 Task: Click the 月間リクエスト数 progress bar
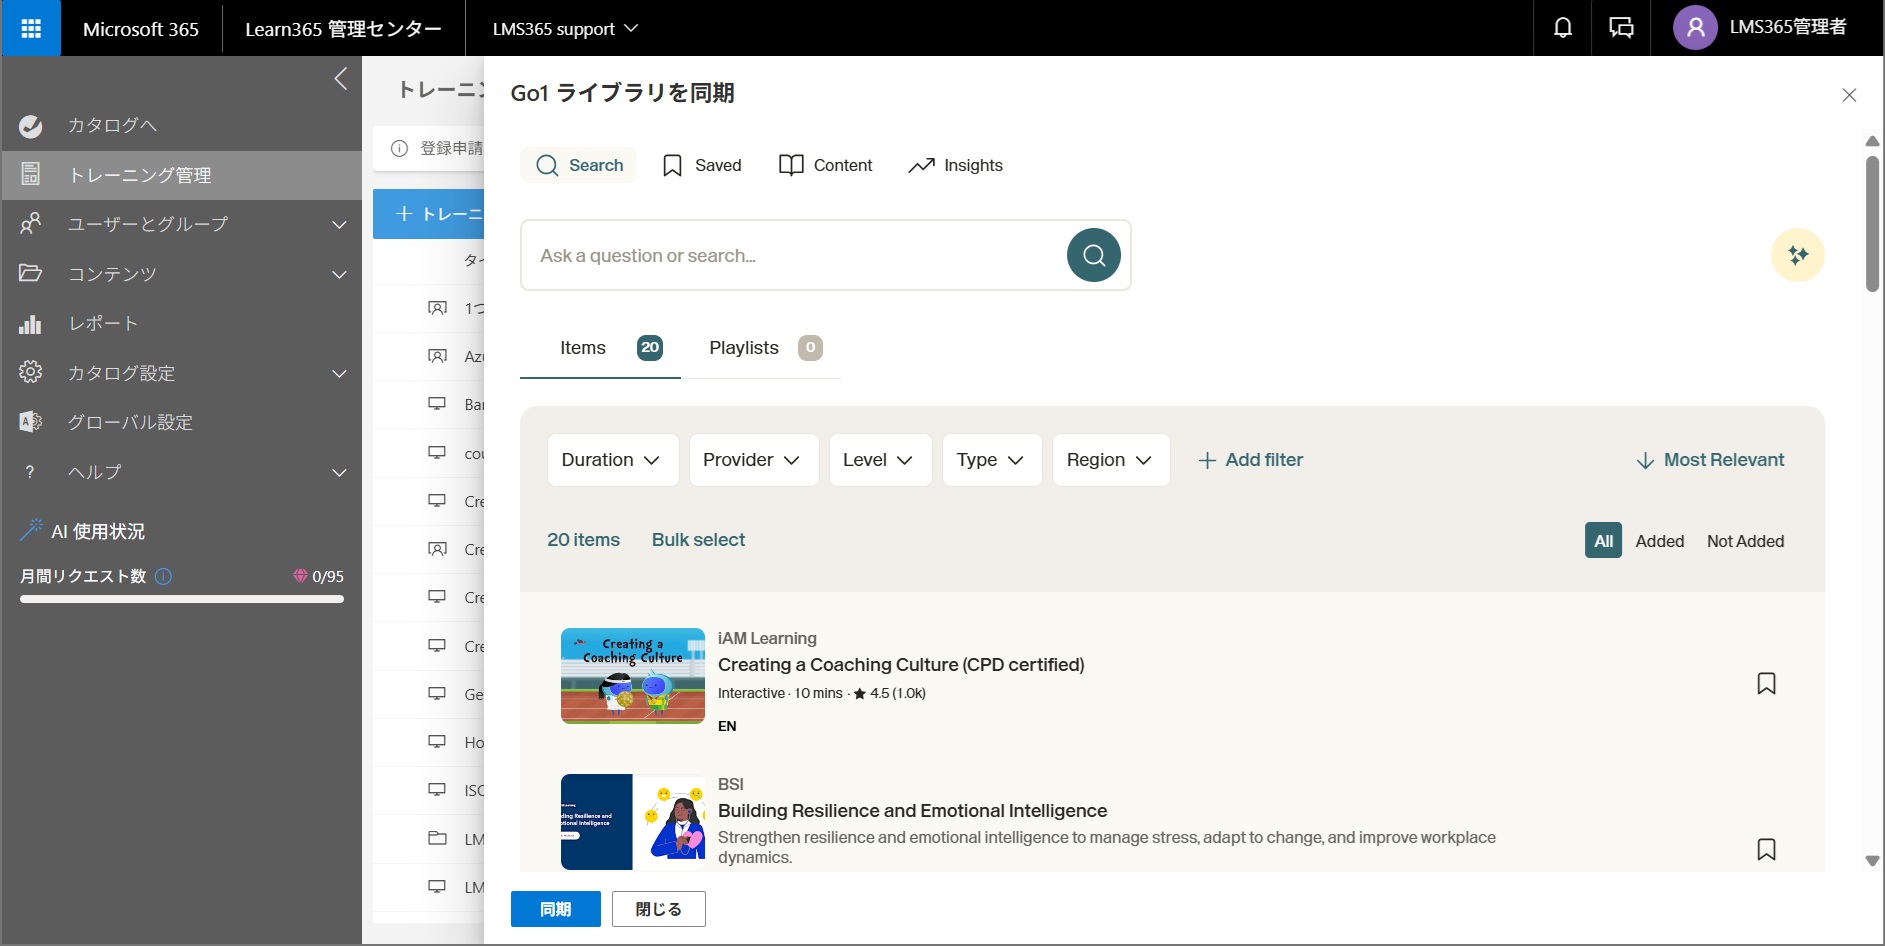click(x=182, y=599)
